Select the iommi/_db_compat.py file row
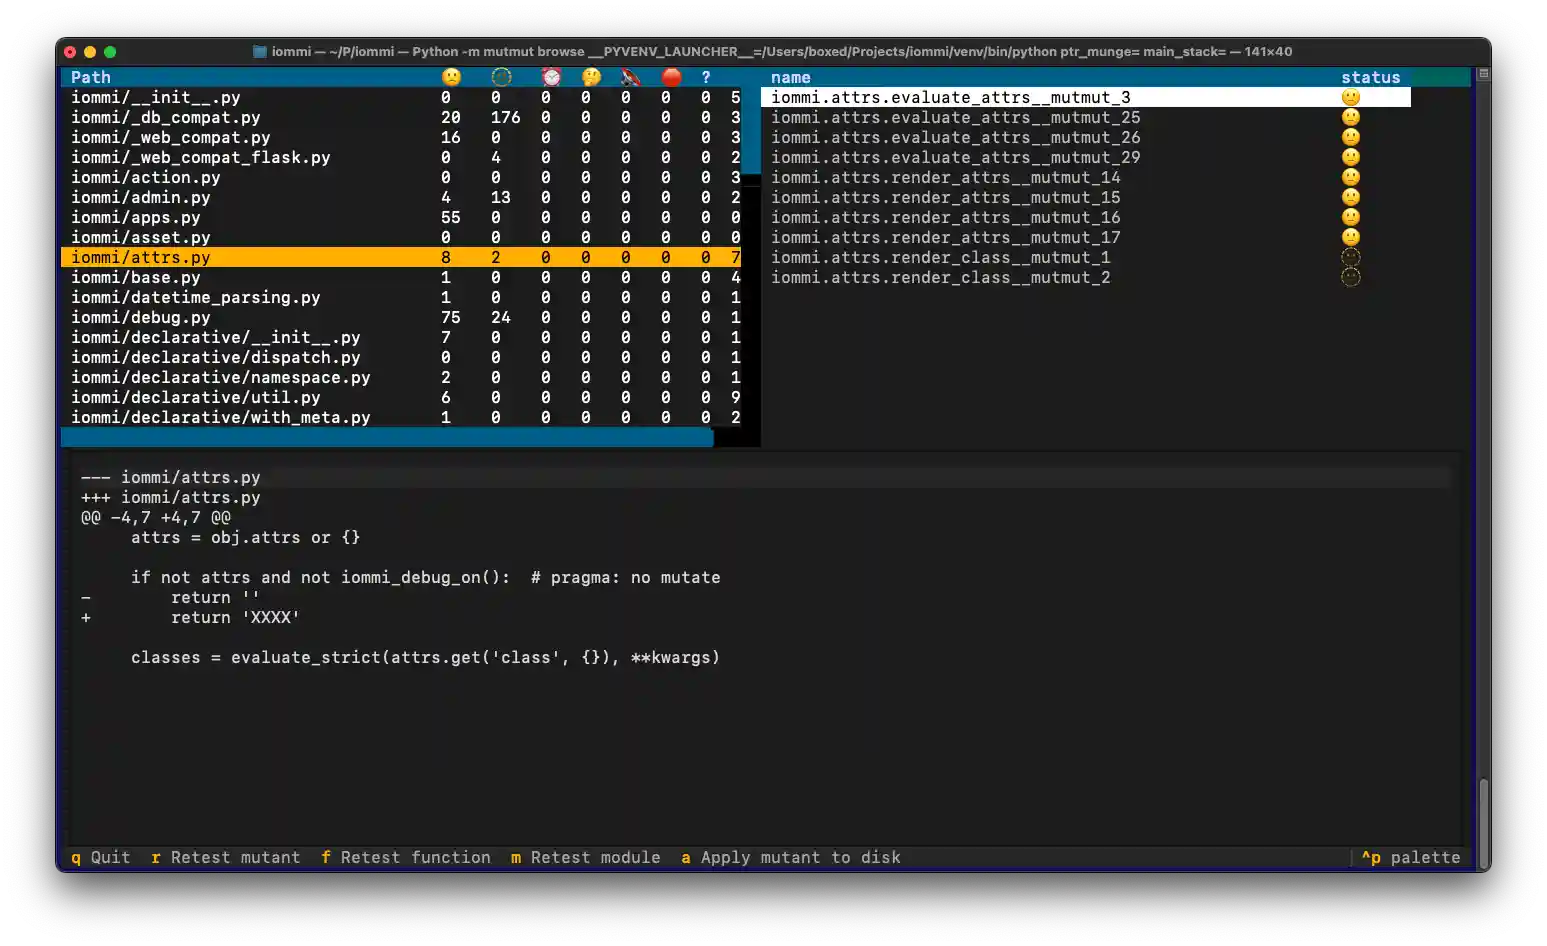1547x946 pixels. [x=165, y=117]
